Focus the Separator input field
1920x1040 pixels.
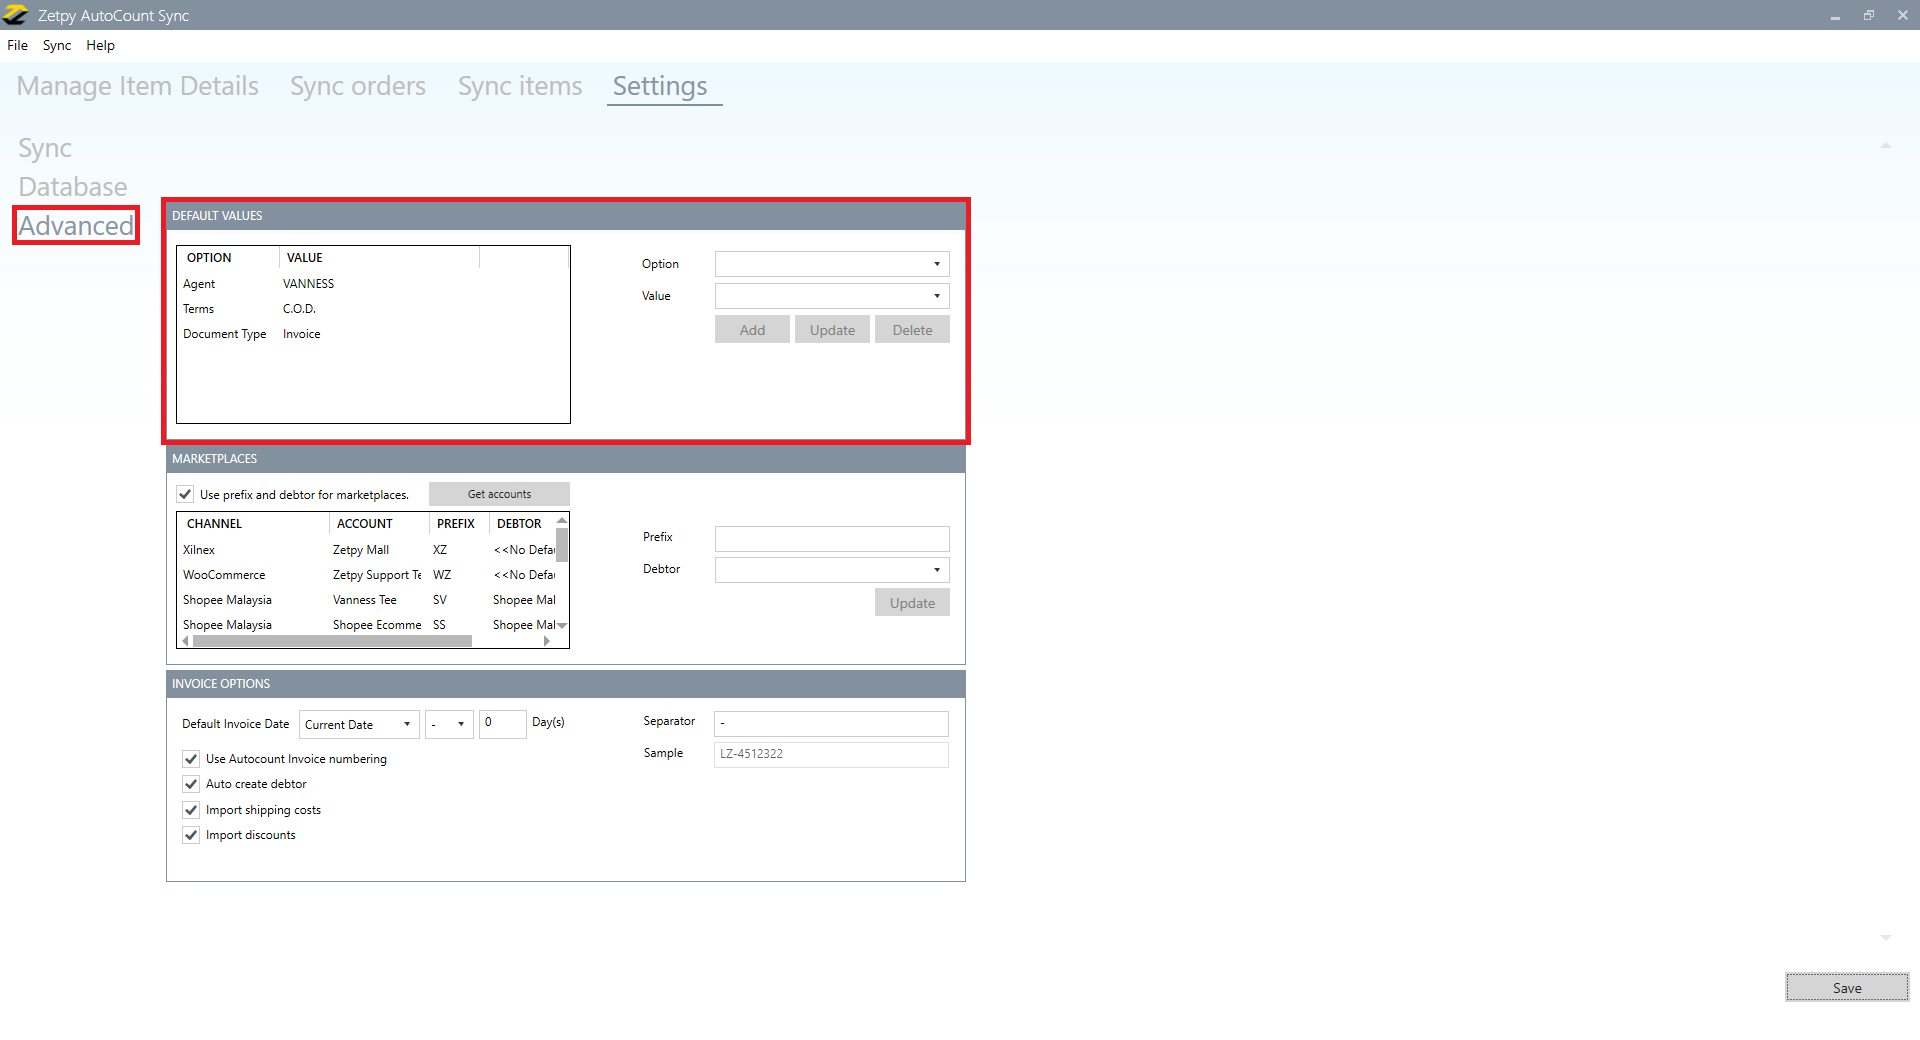[x=831, y=723]
